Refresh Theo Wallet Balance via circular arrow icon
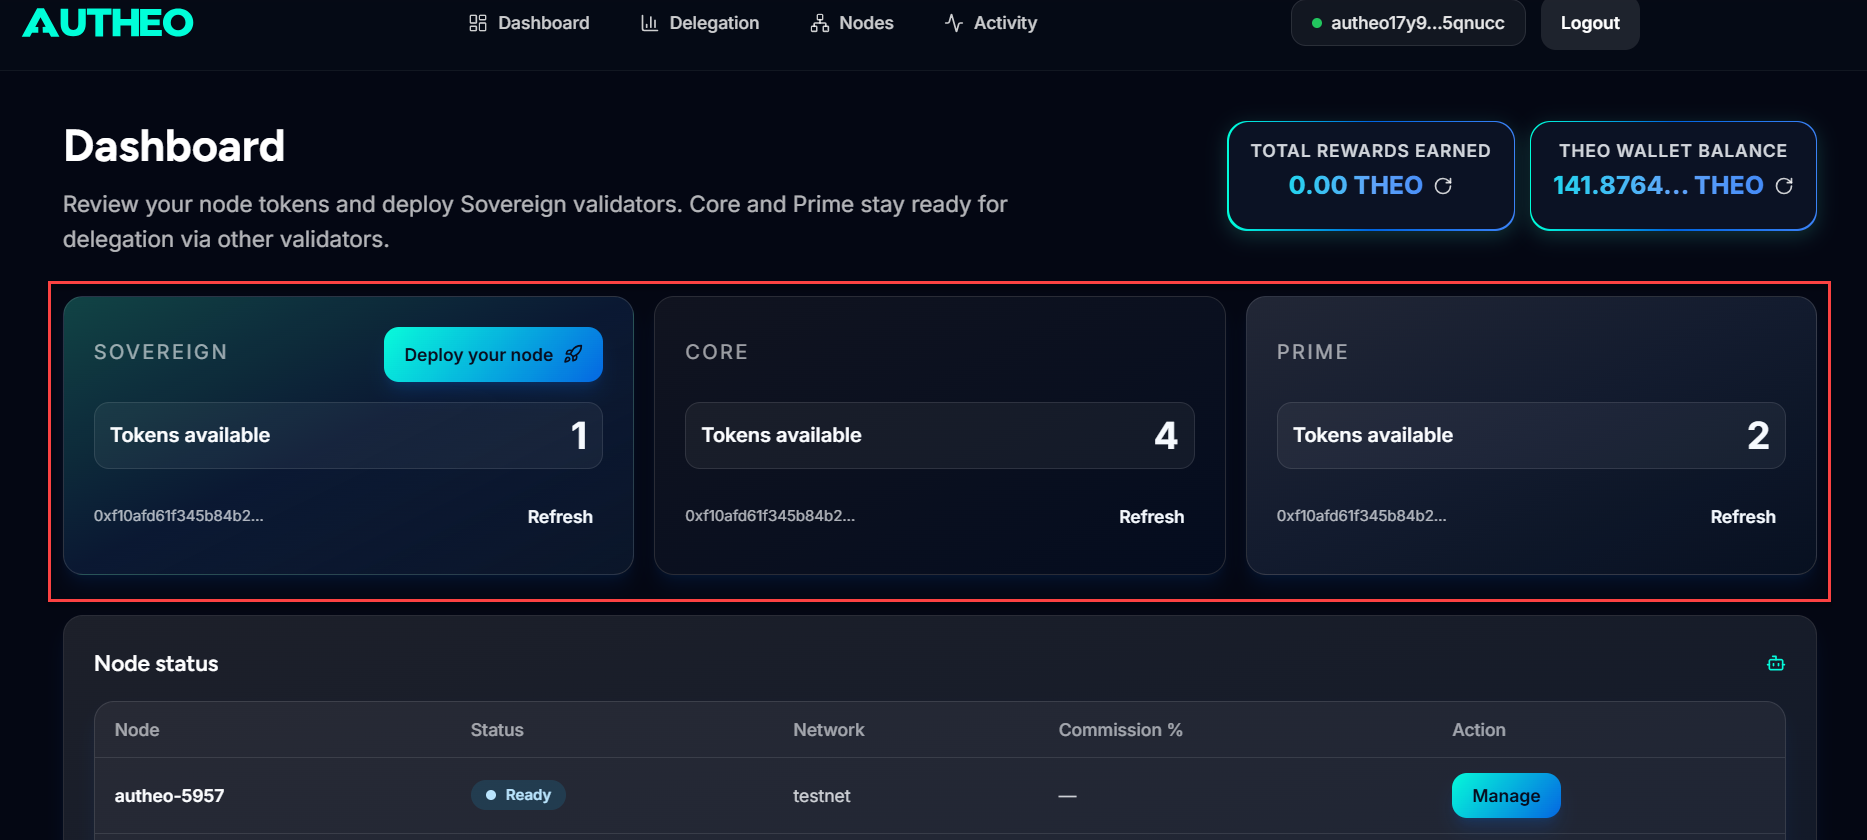1867x840 pixels. coord(1784,186)
